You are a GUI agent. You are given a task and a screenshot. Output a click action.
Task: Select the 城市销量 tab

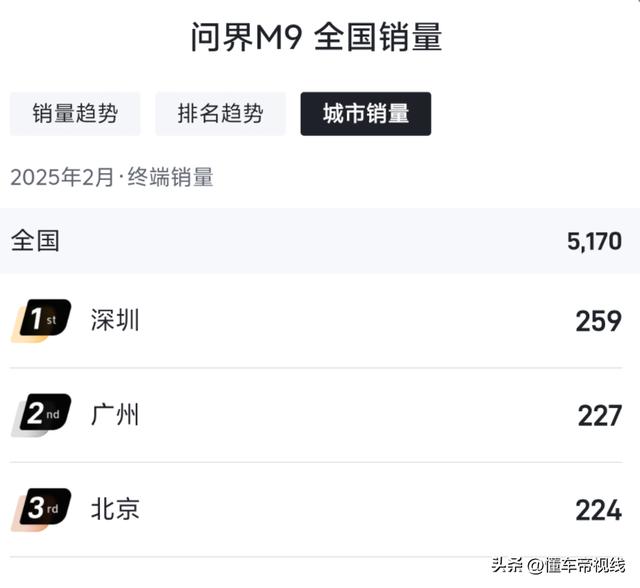point(366,114)
